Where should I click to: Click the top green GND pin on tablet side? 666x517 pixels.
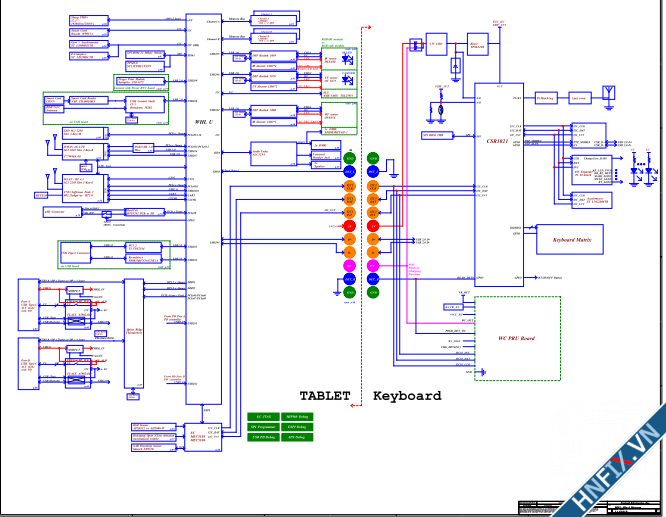pos(349,158)
